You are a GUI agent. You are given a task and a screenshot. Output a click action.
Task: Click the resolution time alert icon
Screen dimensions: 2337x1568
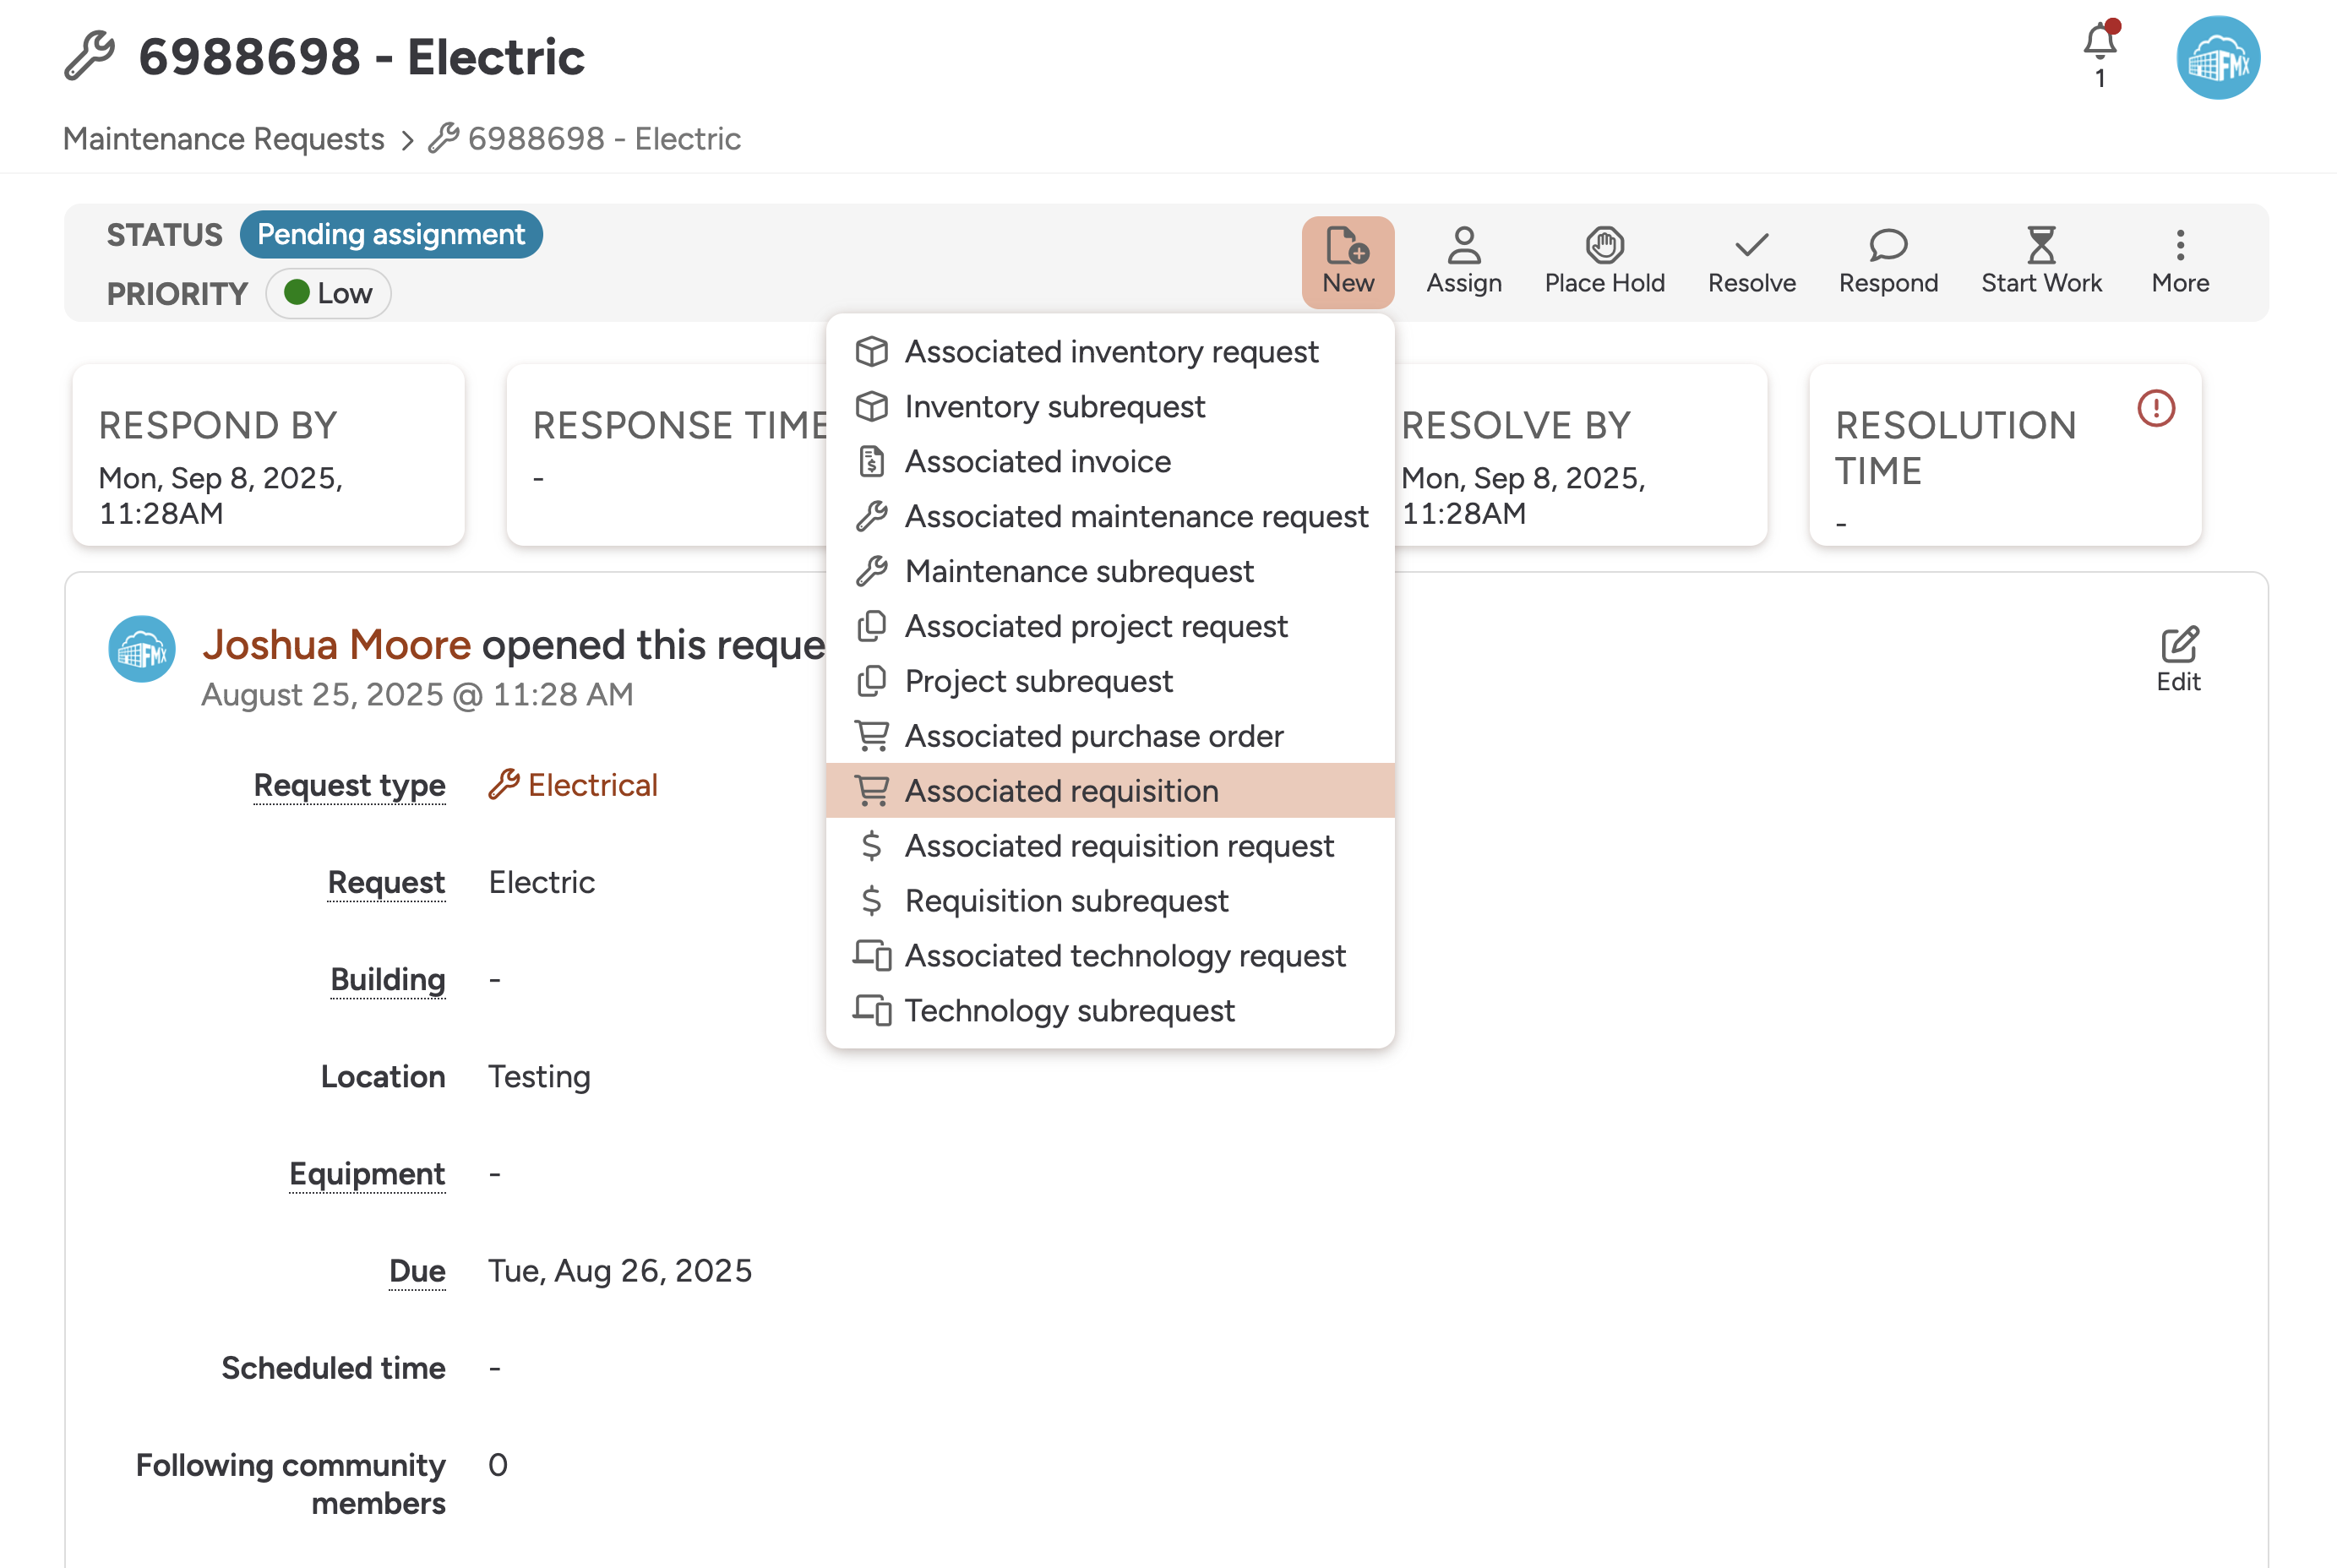tap(2155, 408)
